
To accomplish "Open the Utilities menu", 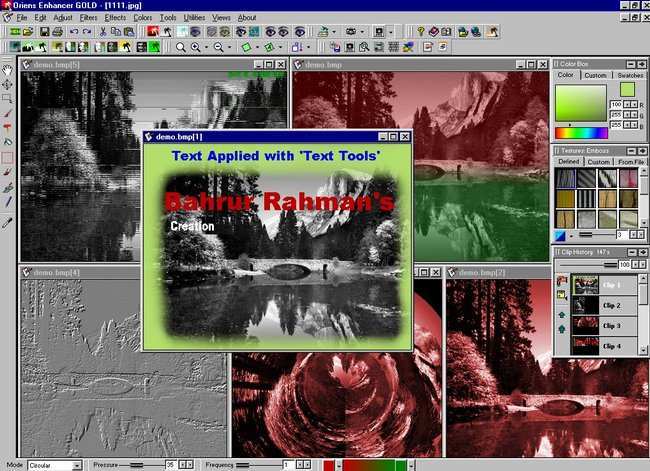I will coord(194,17).
